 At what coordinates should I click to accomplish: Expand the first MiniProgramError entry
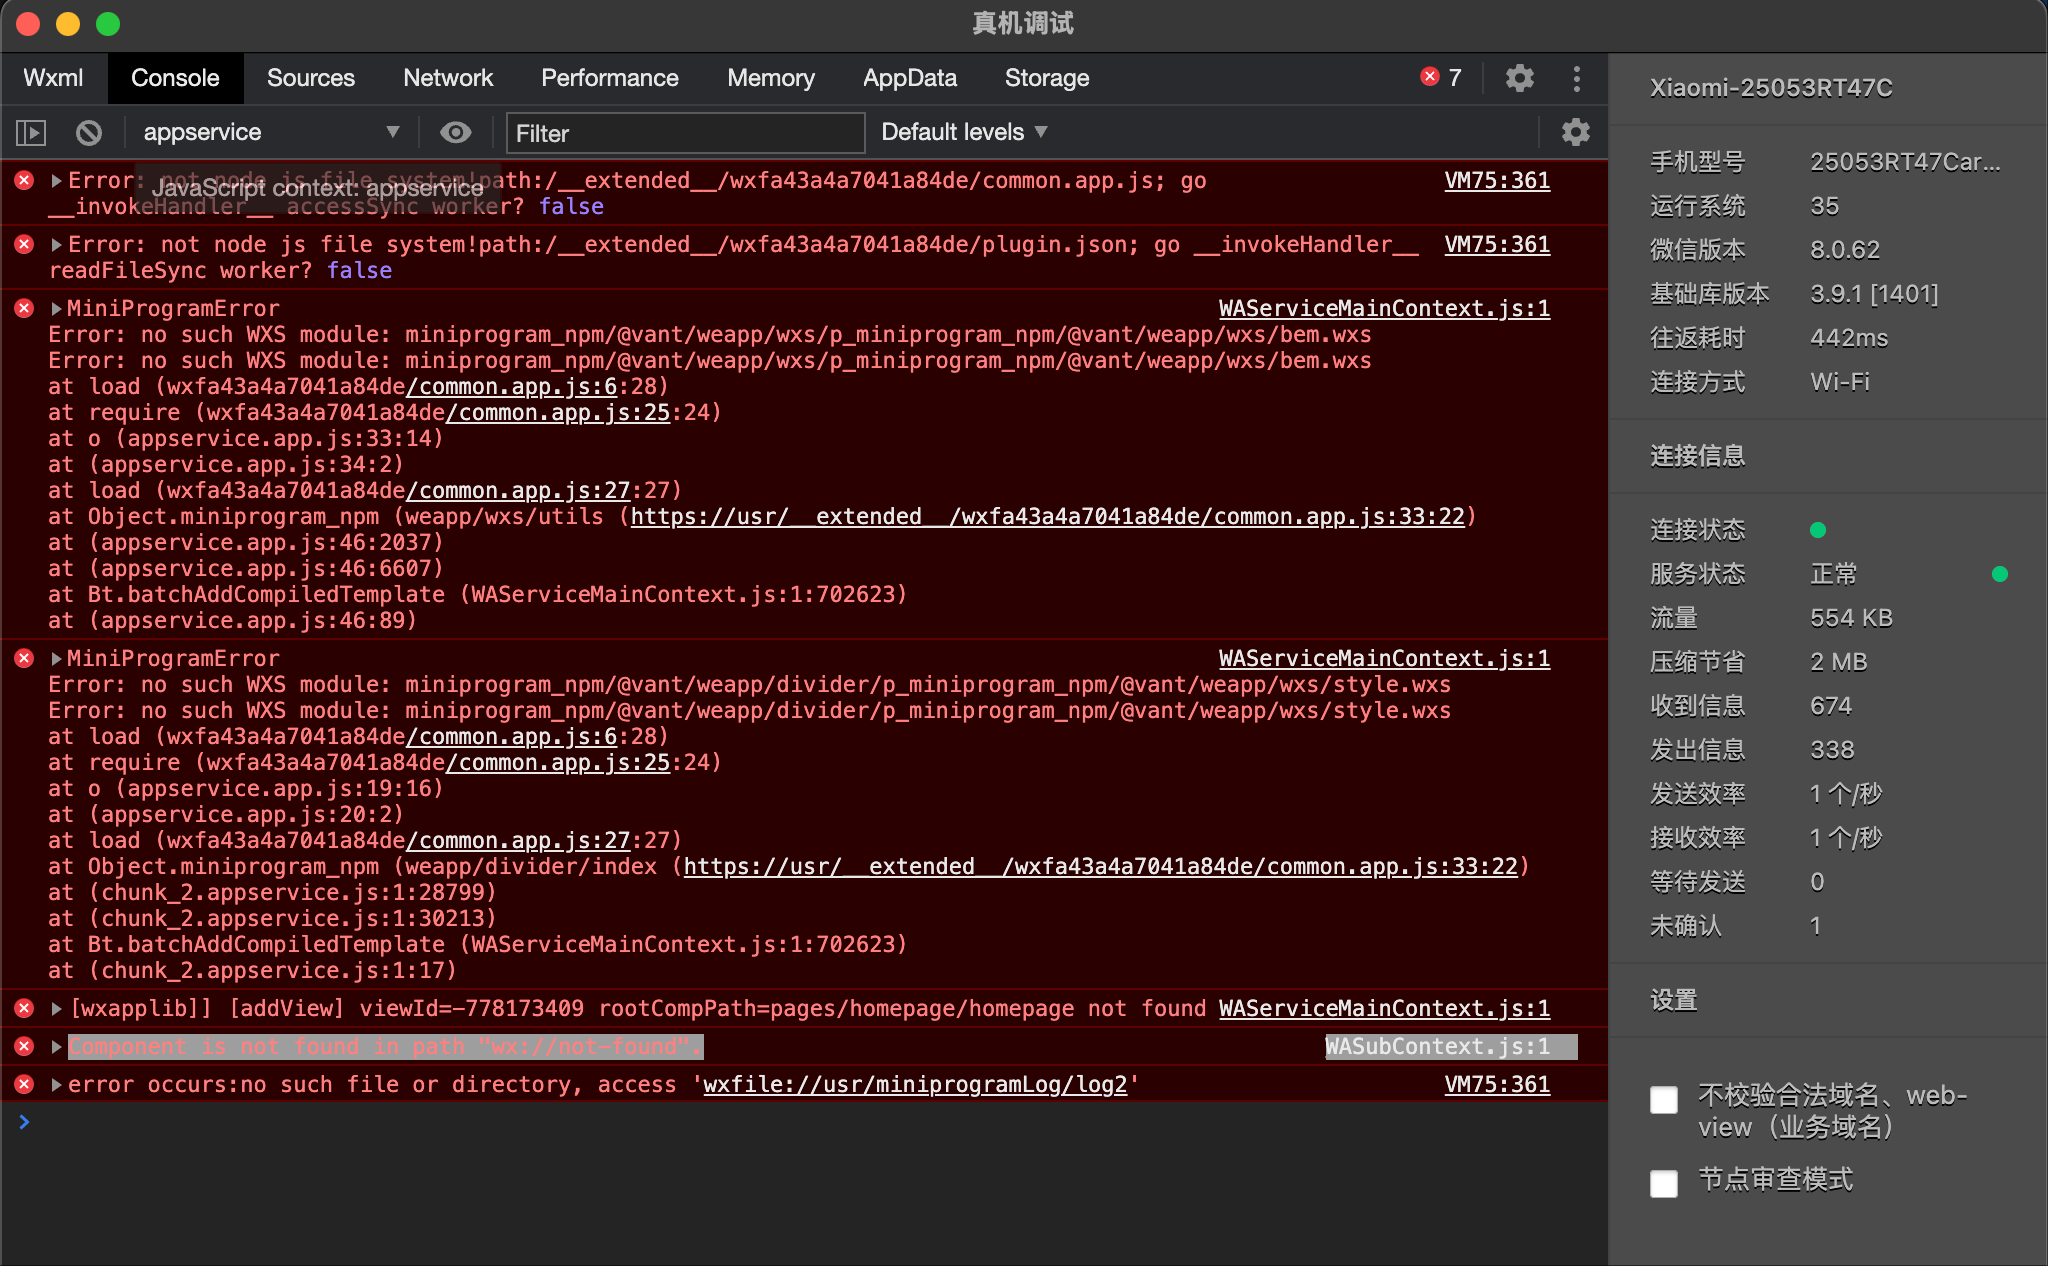click(x=57, y=308)
